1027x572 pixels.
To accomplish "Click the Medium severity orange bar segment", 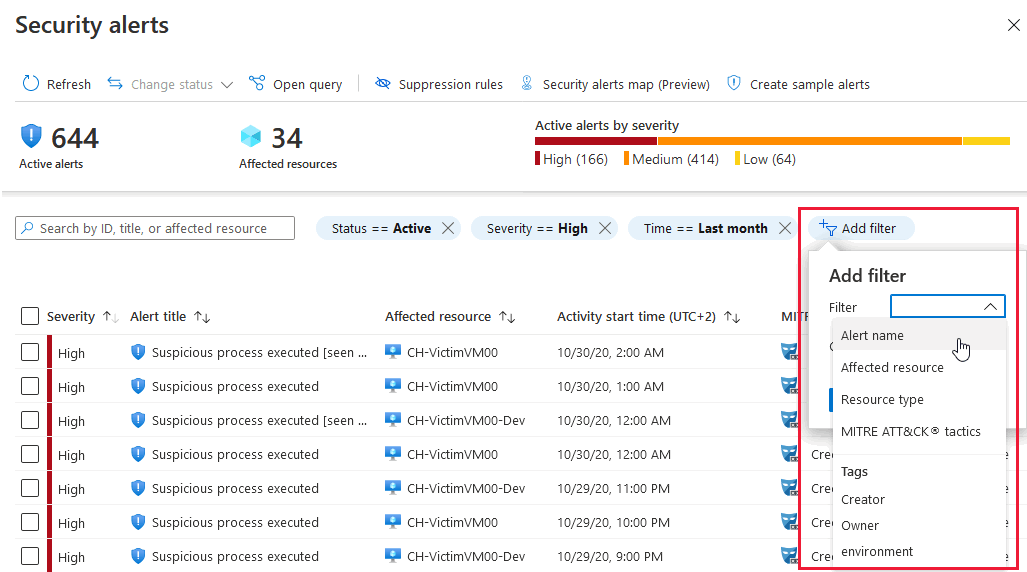I will pos(809,141).
